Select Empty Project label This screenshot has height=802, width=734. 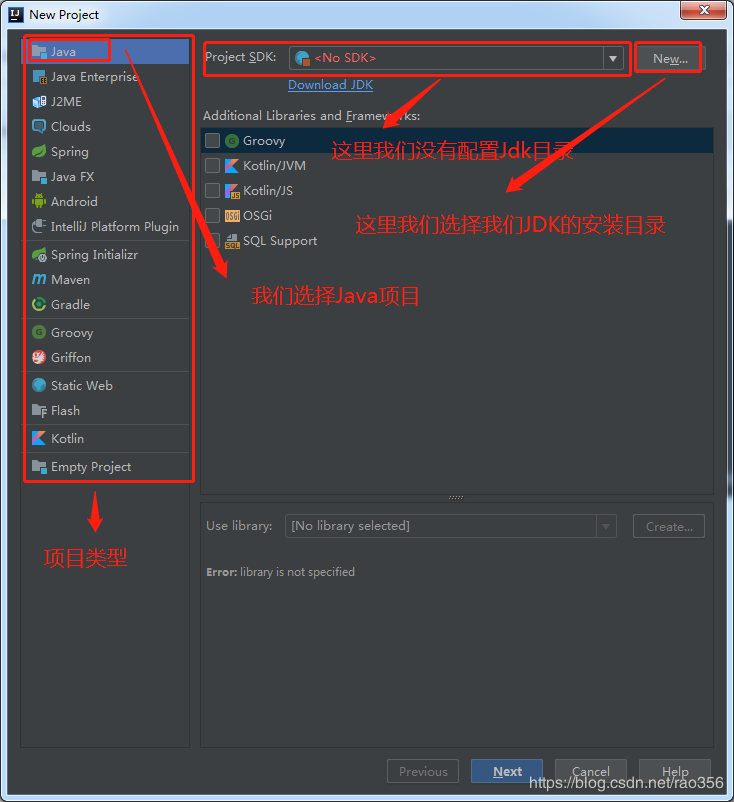tap(91, 467)
